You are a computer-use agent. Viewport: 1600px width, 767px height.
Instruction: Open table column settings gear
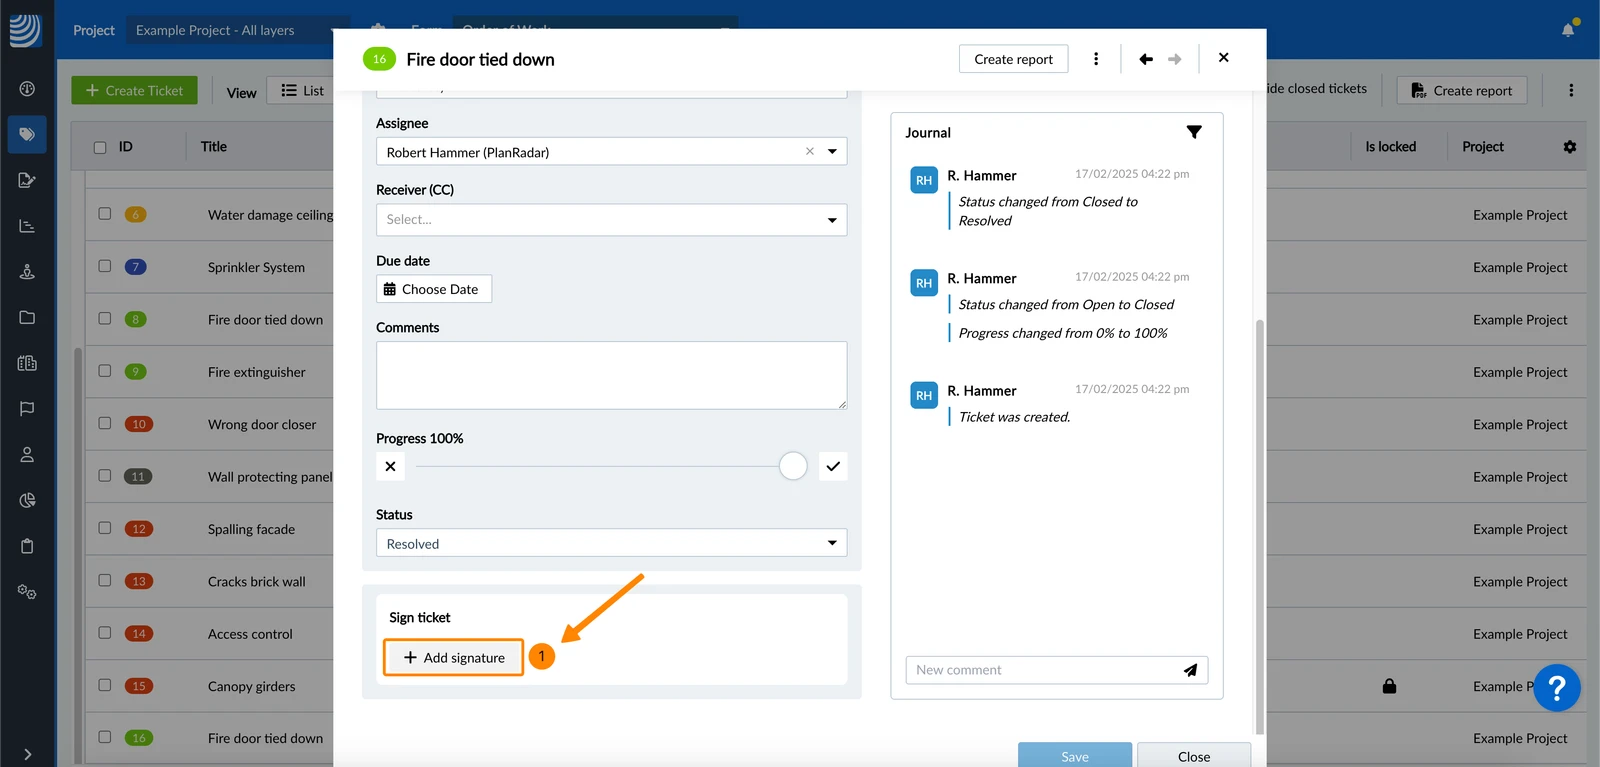[x=1570, y=147]
